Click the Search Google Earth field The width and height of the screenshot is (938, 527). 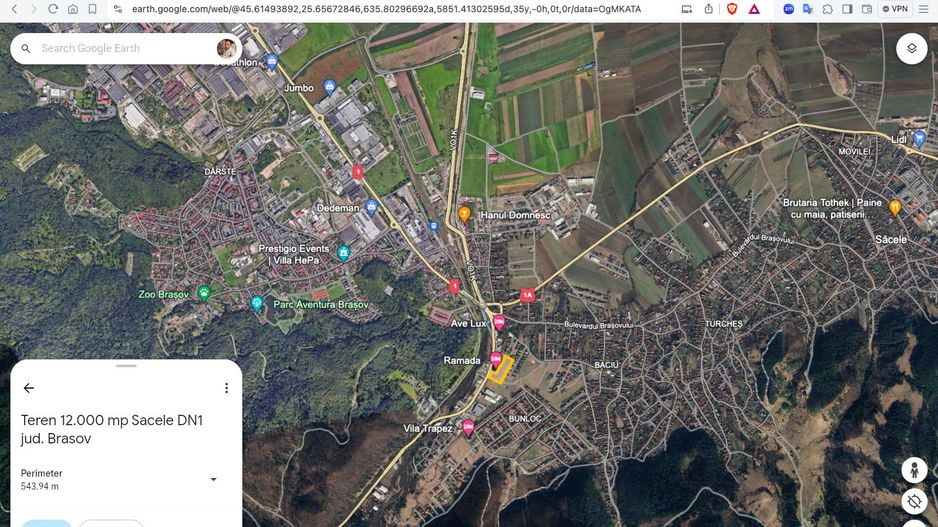pyautogui.click(x=120, y=48)
